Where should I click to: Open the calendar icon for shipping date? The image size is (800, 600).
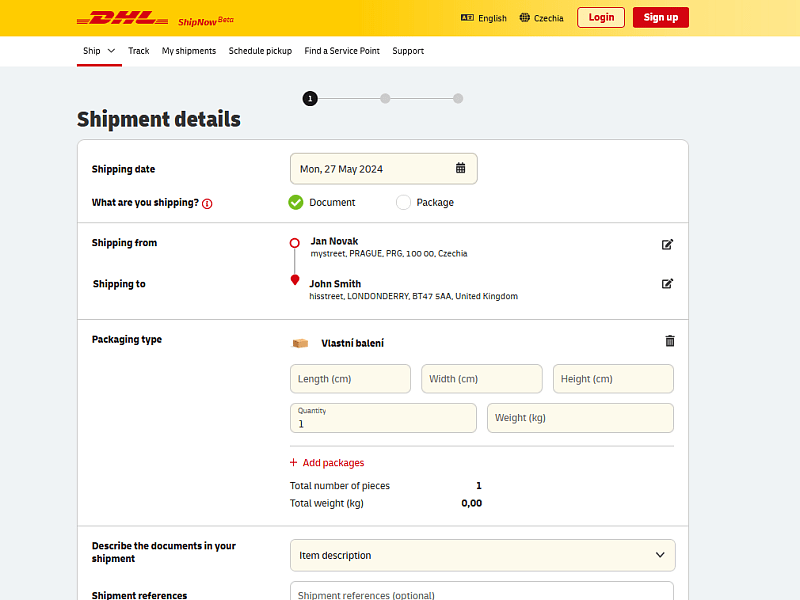pos(461,168)
